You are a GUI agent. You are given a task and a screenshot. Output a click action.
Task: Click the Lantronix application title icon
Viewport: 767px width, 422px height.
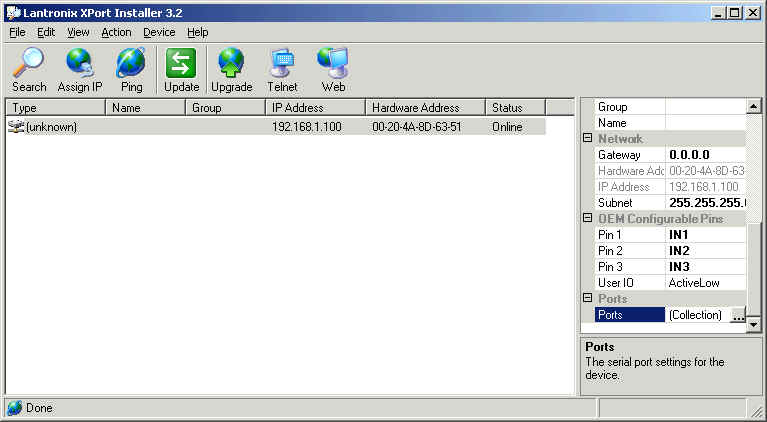(13, 13)
